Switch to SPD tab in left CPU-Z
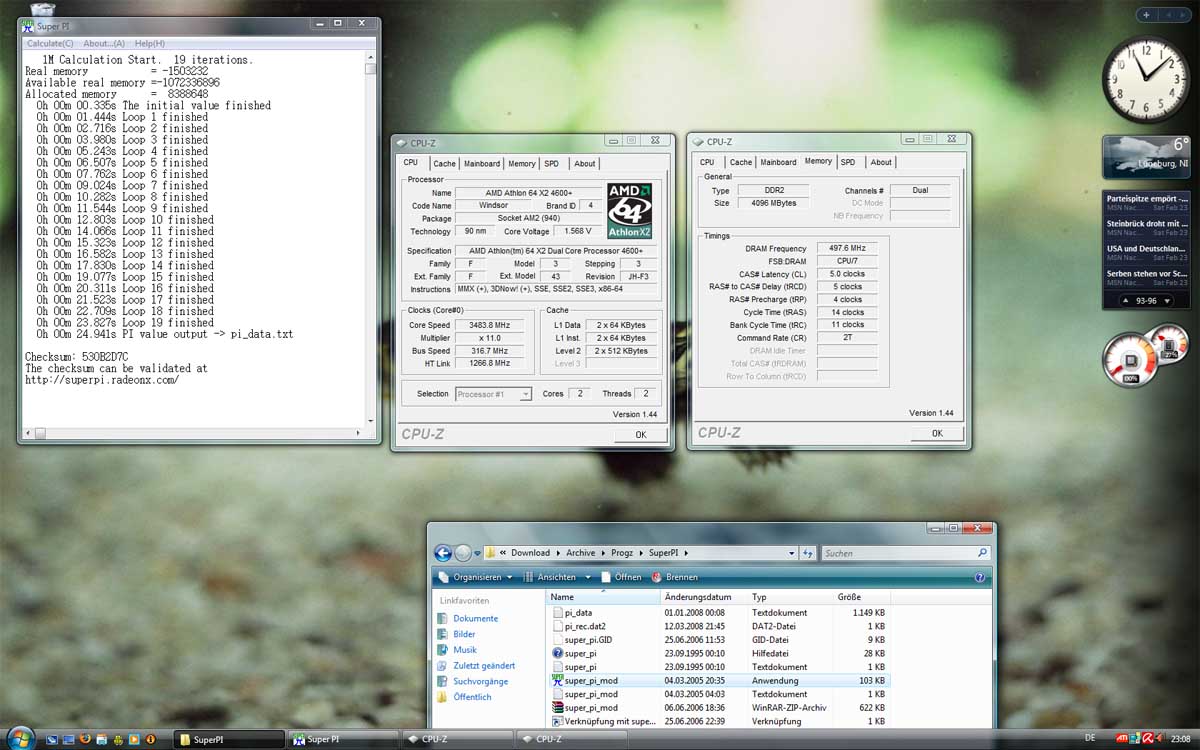The height and width of the screenshot is (750, 1200). coord(552,164)
